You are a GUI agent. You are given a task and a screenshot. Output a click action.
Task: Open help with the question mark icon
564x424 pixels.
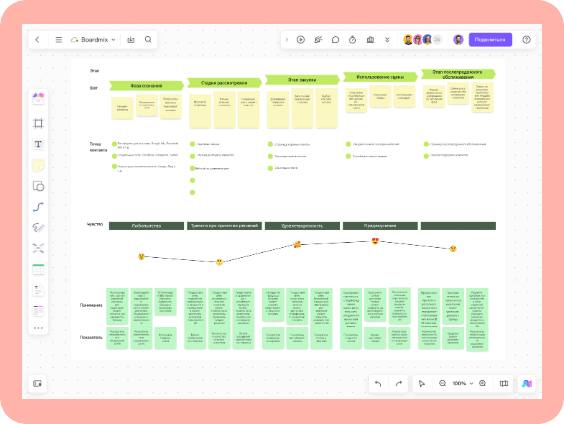[x=526, y=40]
